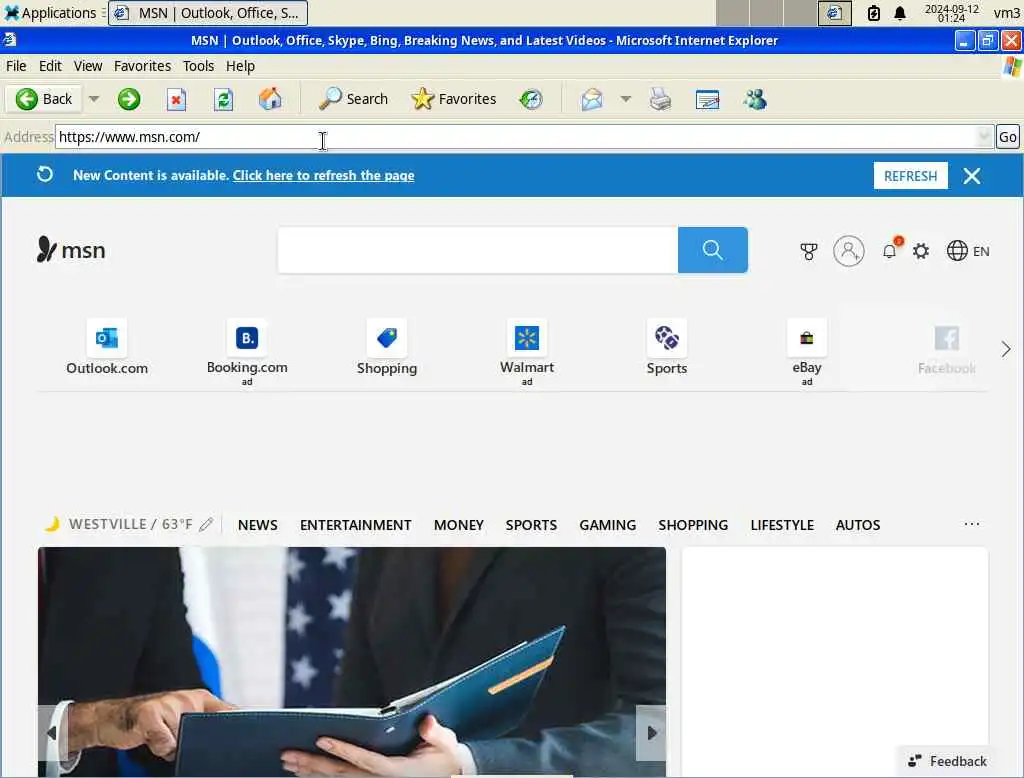
Task: Open the View menu
Action: (88, 66)
